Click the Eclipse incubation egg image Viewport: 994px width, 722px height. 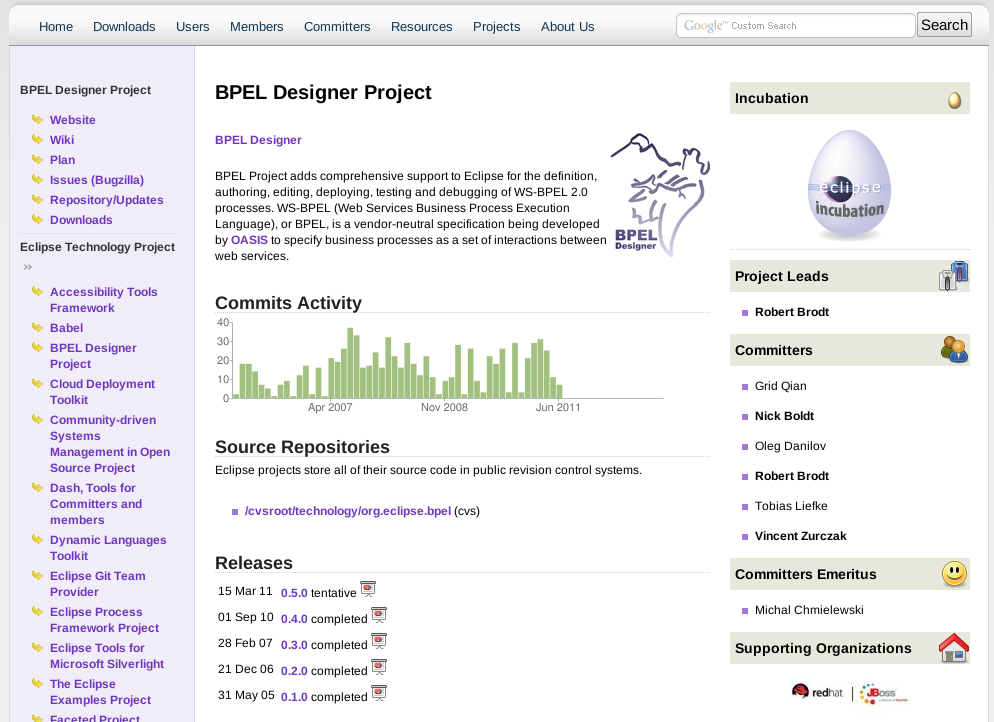point(849,184)
